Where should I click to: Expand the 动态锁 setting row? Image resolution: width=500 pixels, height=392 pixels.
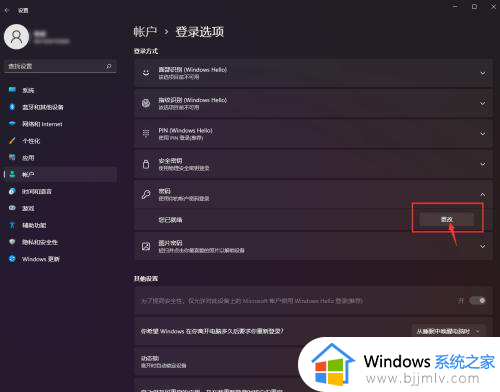pos(313,362)
